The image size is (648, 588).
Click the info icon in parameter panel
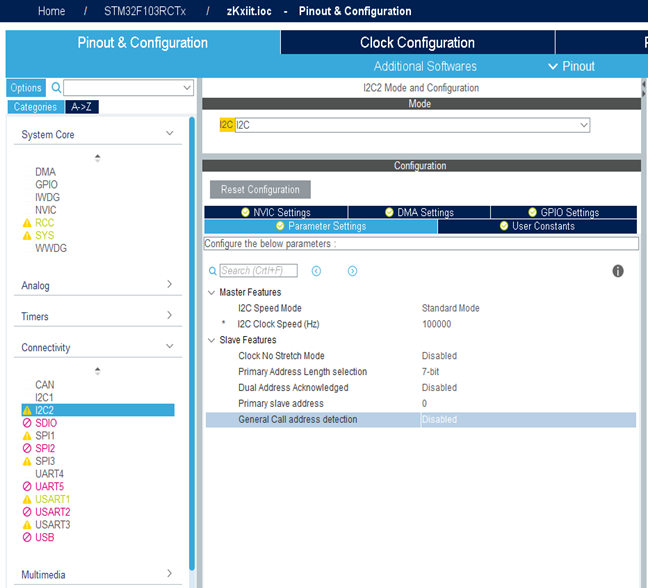618,271
